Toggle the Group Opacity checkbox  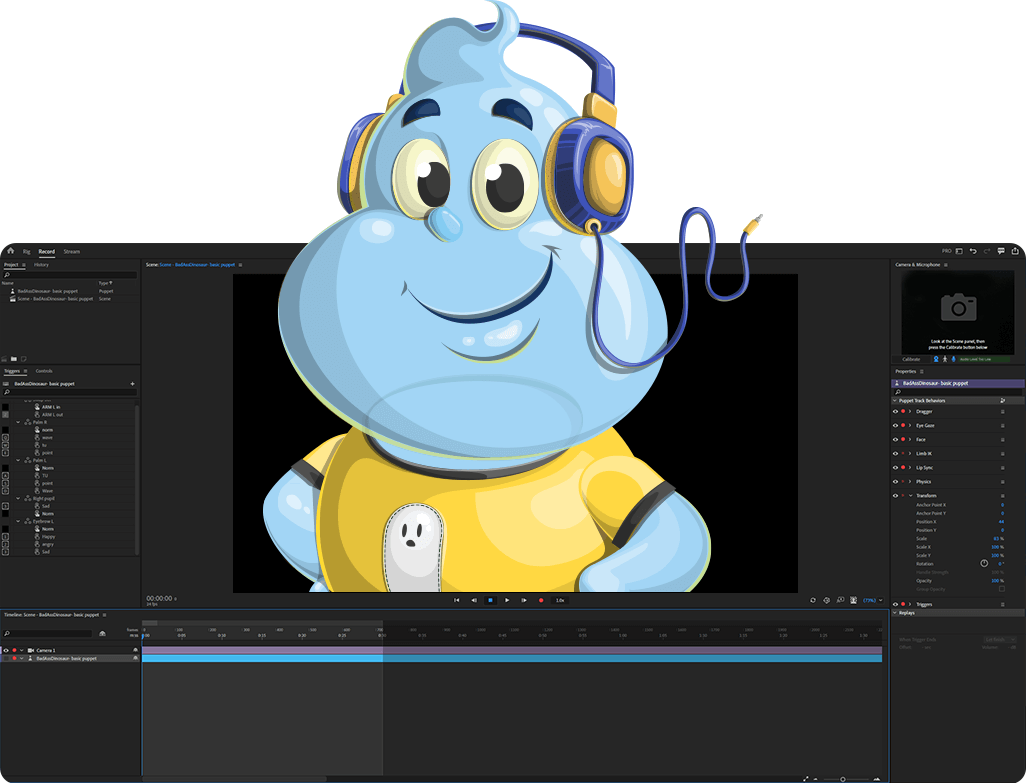[1002, 589]
